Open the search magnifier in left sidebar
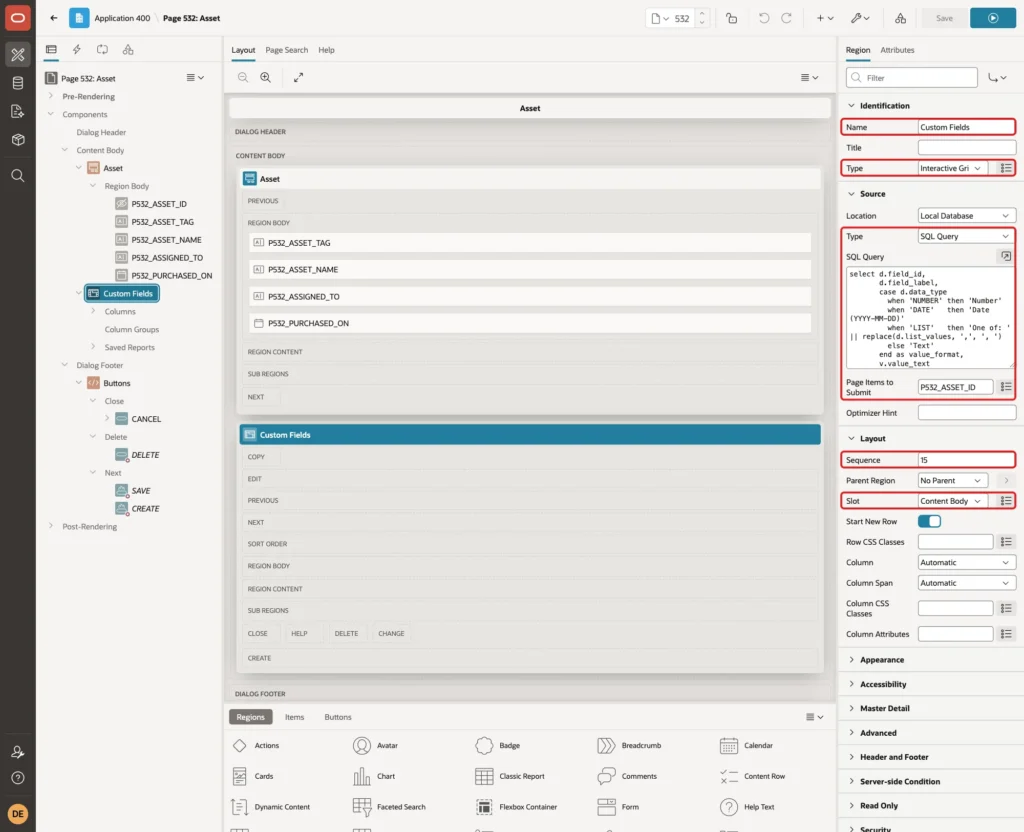The height and width of the screenshot is (832, 1024). 18,176
